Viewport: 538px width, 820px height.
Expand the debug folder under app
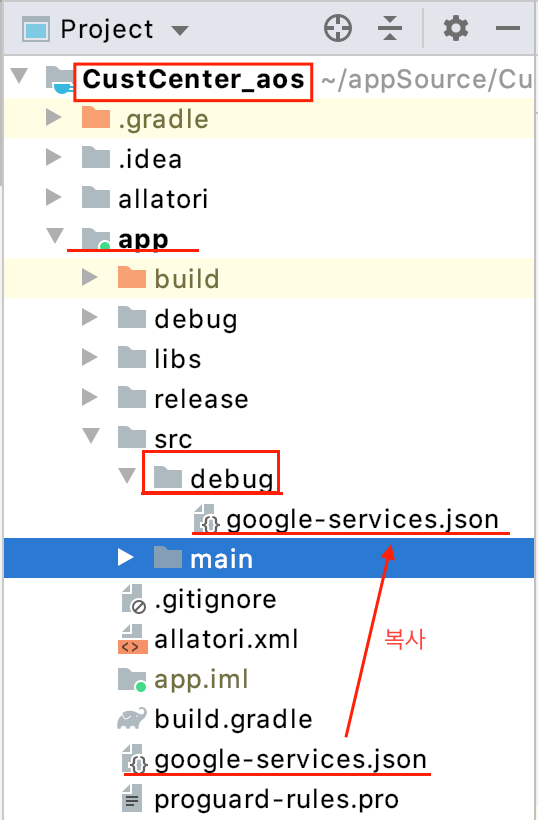pyautogui.click(x=90, y=317)
